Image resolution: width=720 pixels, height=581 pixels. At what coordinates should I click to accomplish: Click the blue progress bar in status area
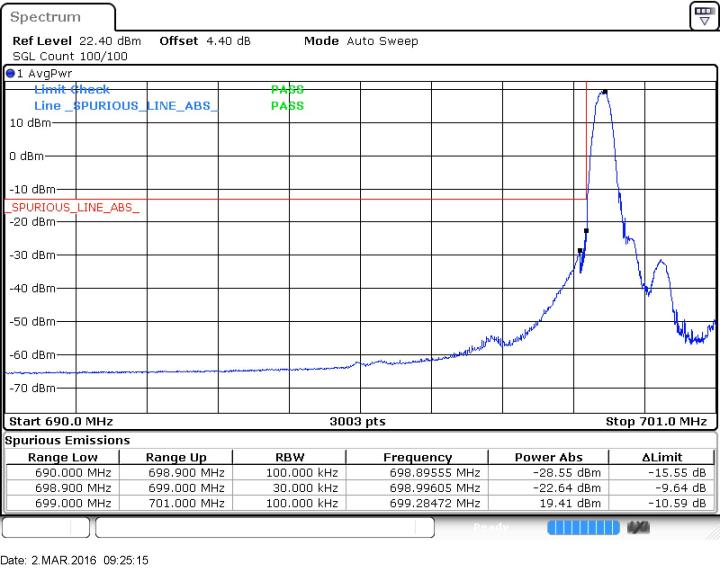click(x=583, y=527)
